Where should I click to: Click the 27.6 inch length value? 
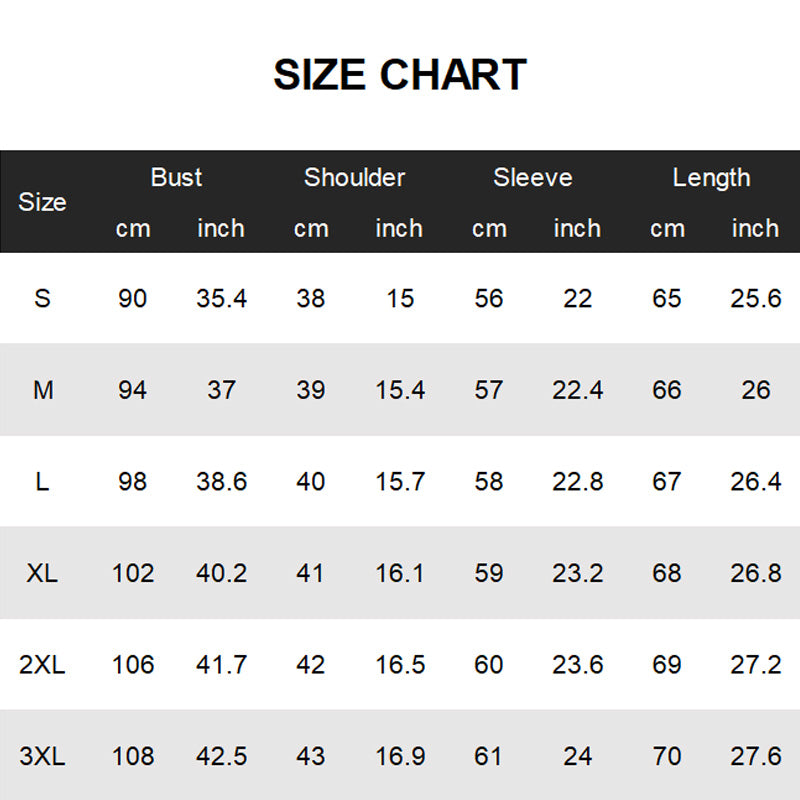(755, 757)
